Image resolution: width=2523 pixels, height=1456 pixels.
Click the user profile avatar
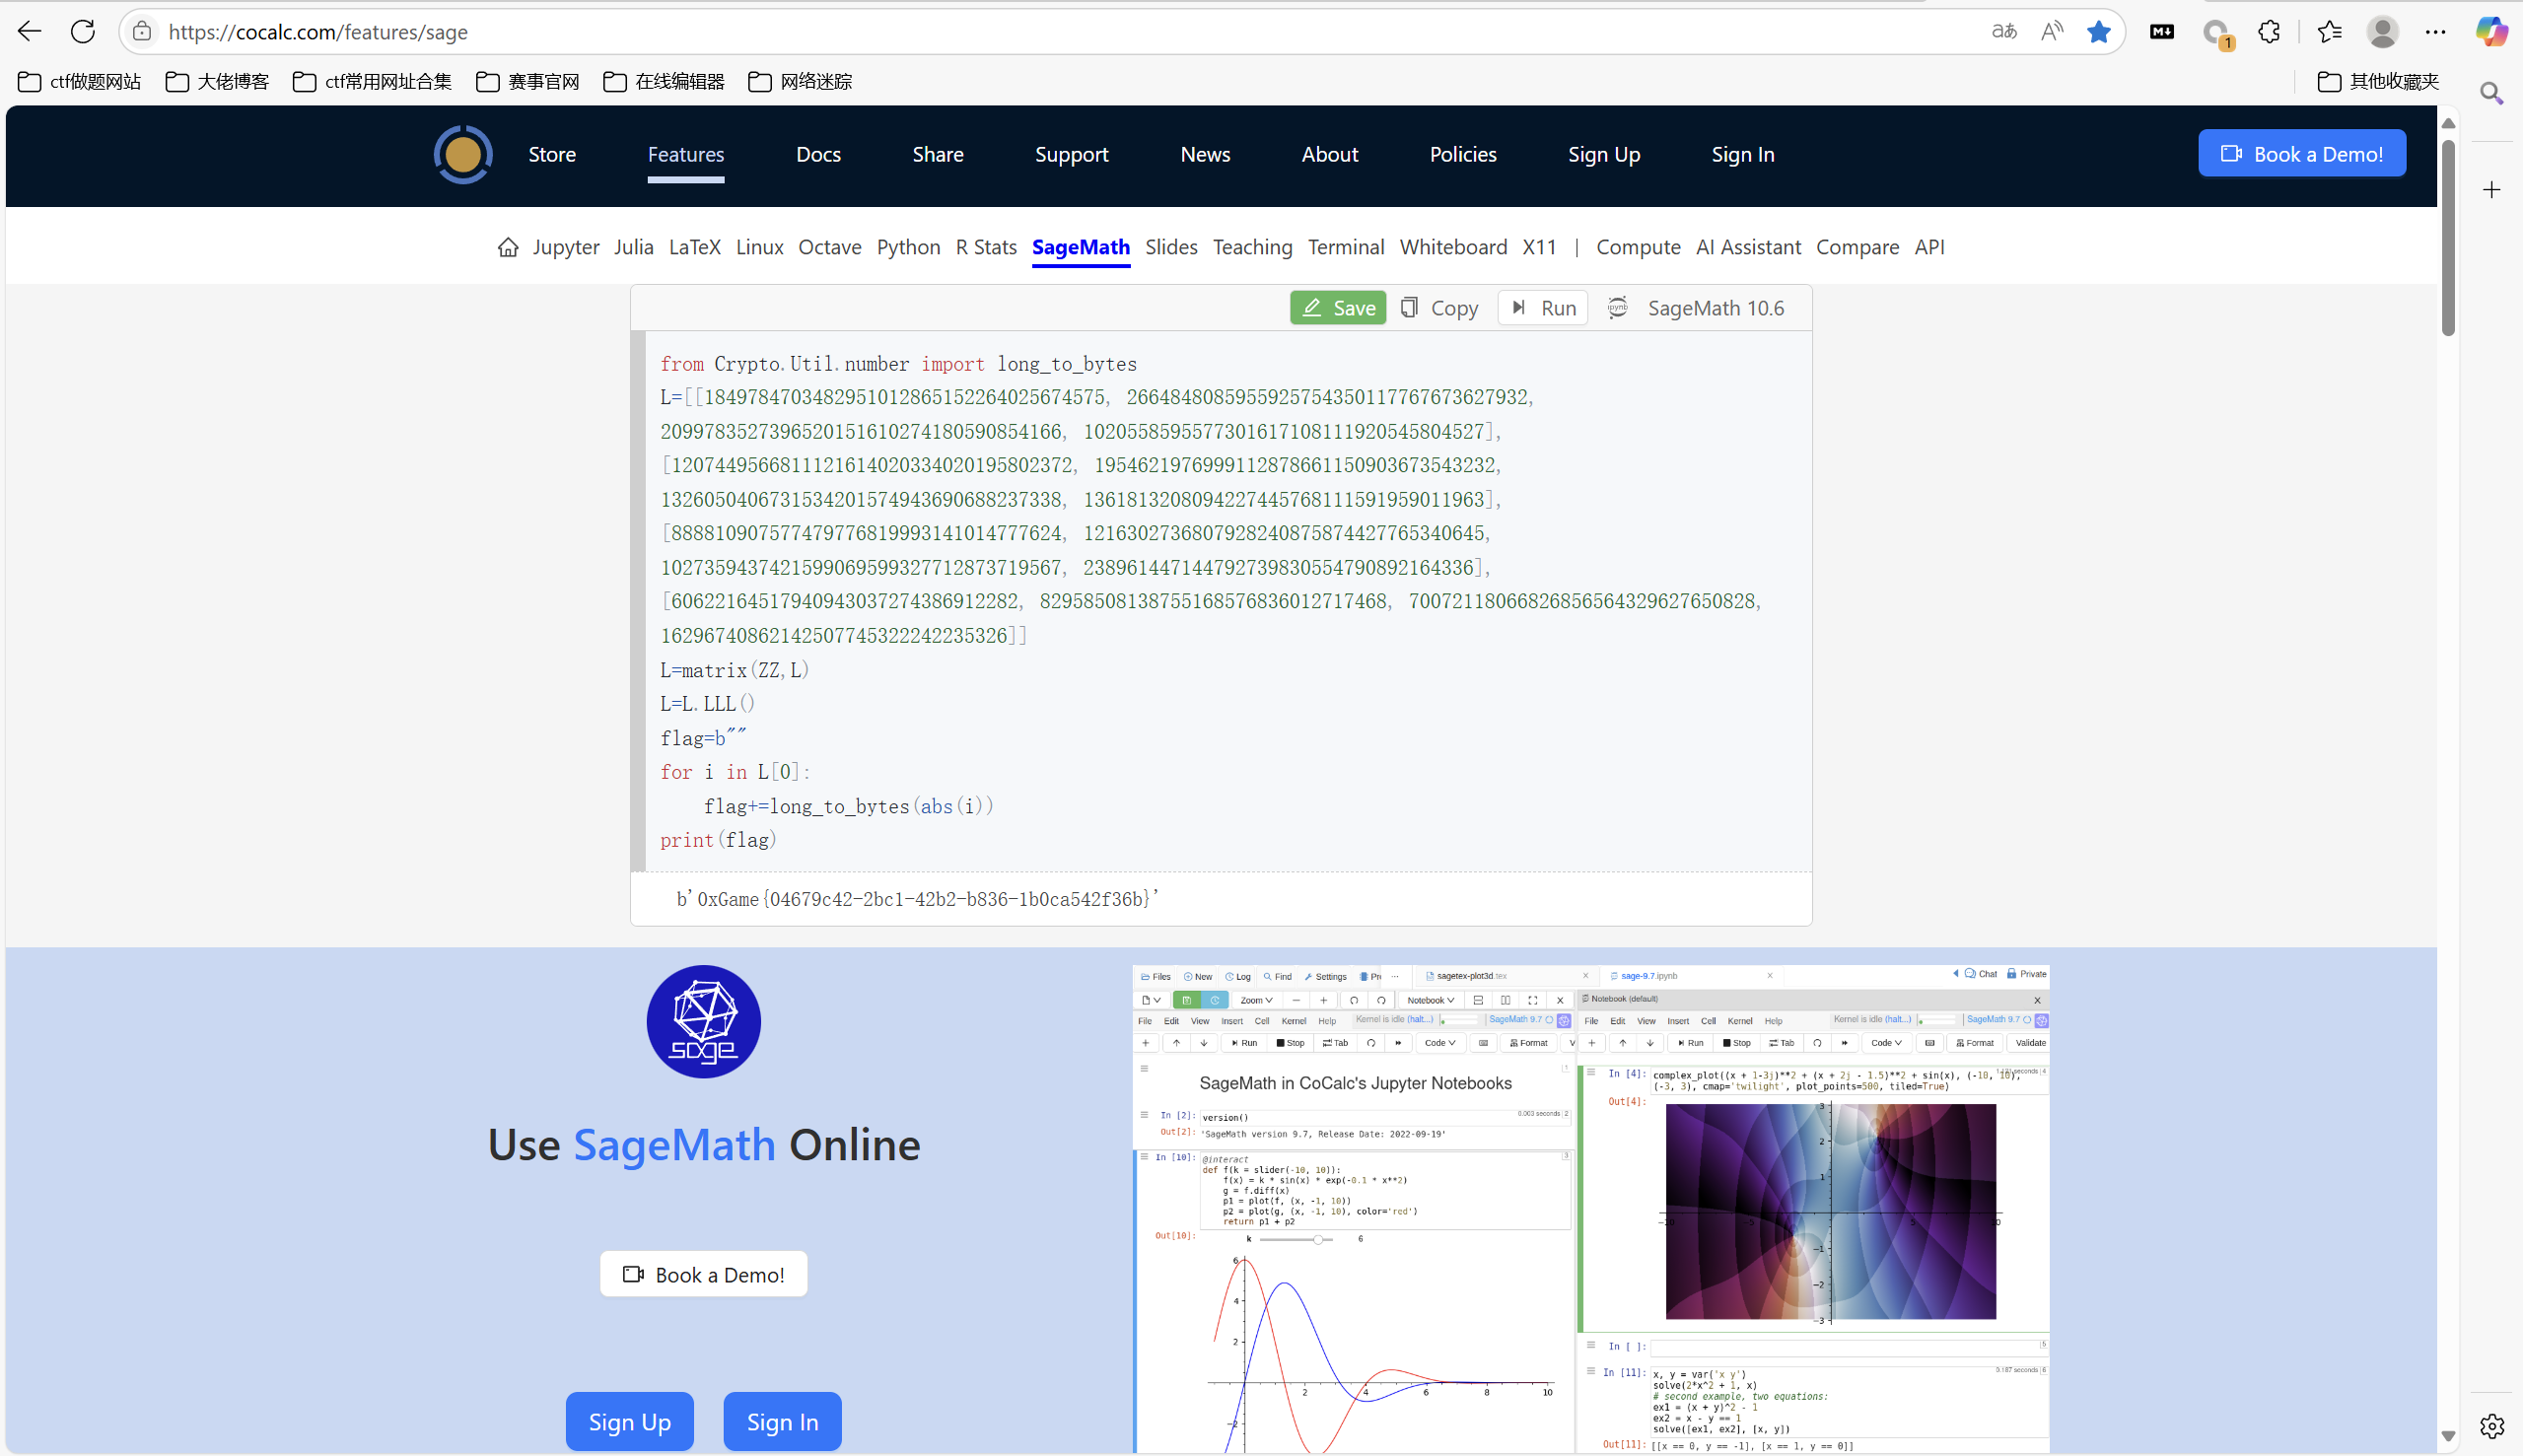(x=2382, y=32)
